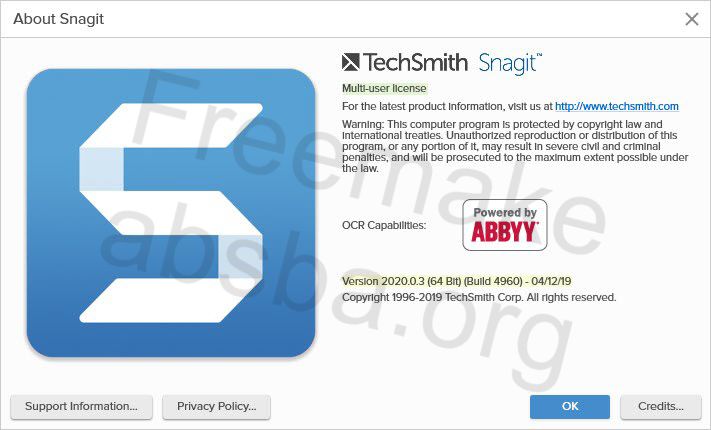Click the Copyright 1996-2019 TechSmith line

[x=479, y=298]
